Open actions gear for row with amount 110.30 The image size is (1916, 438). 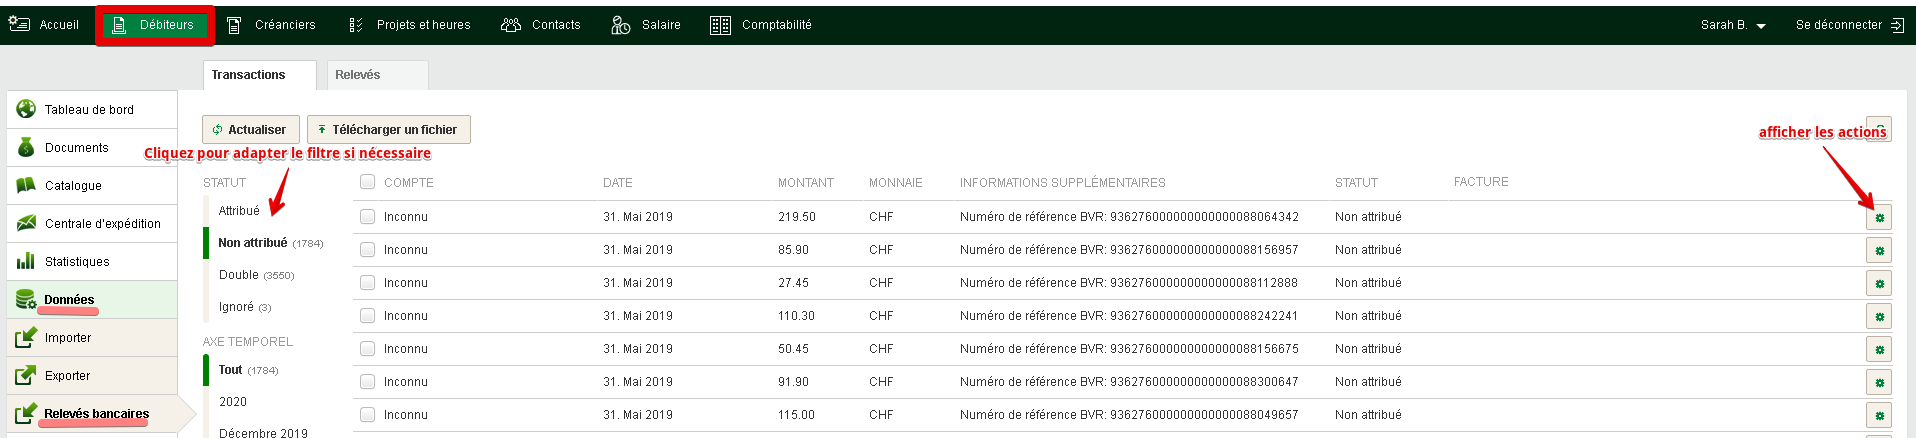tap(1879, 317)
